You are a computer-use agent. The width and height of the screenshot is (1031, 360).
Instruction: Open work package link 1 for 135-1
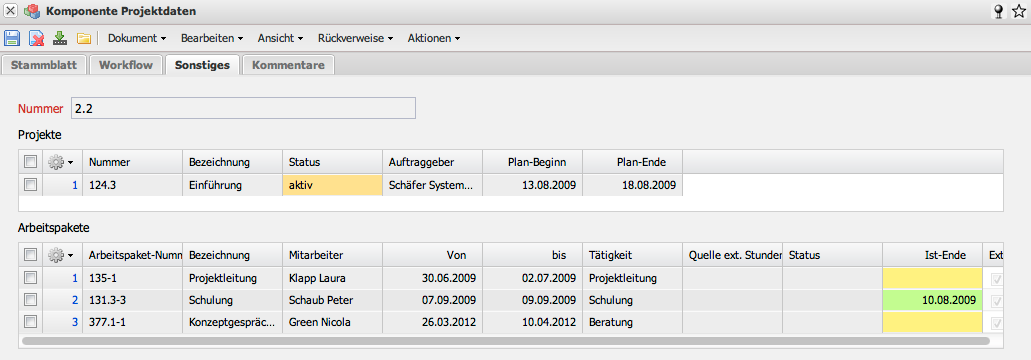(75, 278)
